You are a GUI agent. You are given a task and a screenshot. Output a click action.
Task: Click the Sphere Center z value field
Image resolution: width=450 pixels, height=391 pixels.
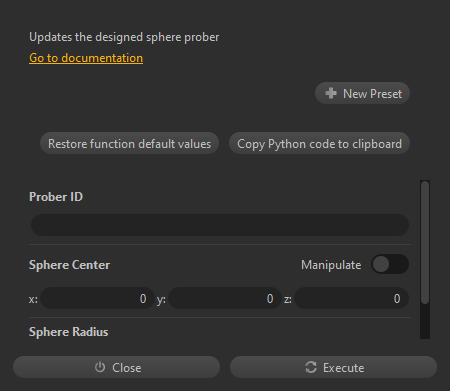pos(352,298)
